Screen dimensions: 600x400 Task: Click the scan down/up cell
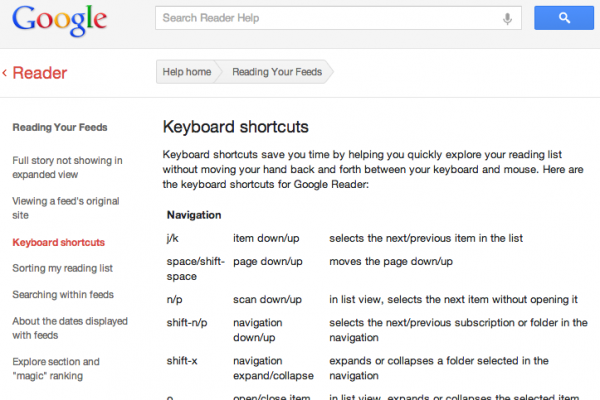tap(267, 299)
